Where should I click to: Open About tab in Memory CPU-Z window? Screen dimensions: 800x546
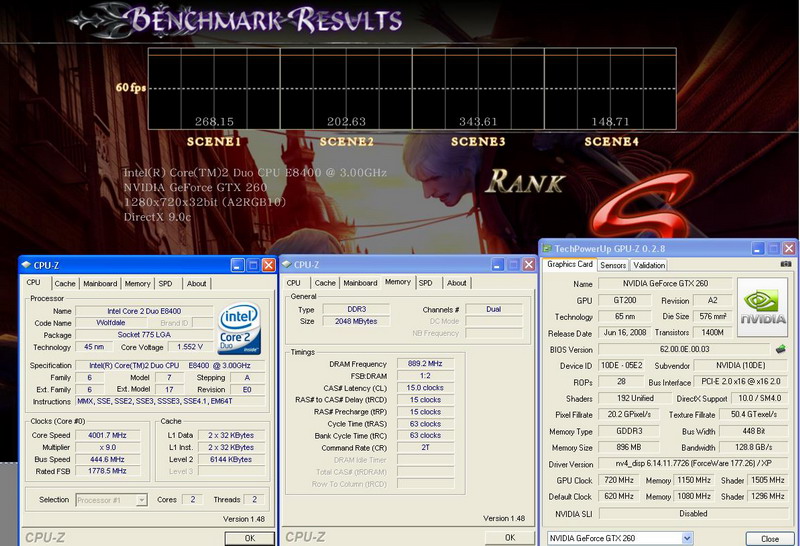coord(457,283)
